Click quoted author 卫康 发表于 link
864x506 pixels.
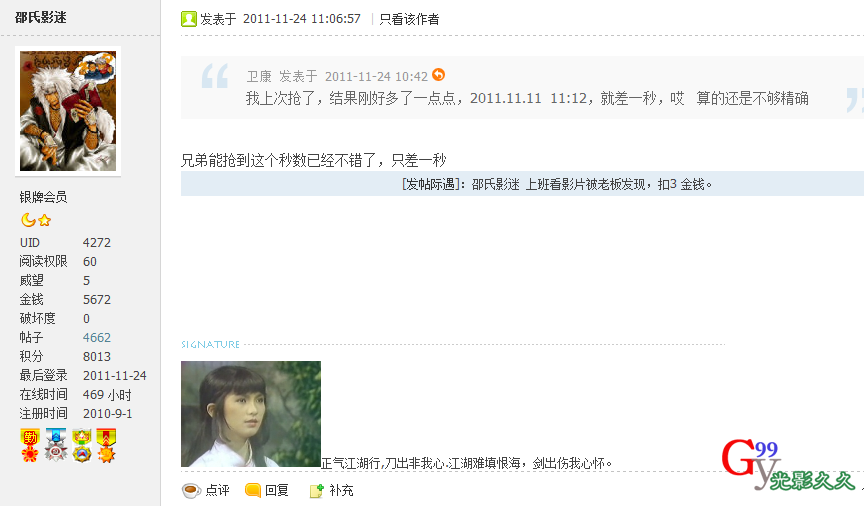pos(282,76)
